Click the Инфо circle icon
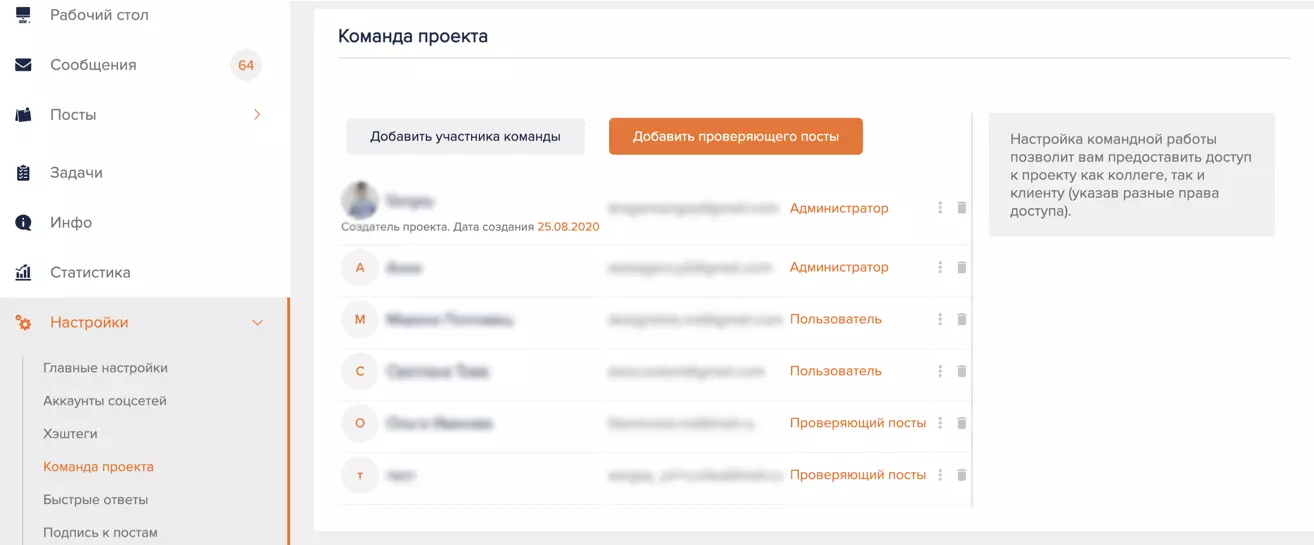Image resolution: width=1314 pixels, height=545 pixels. pos(24,223)
